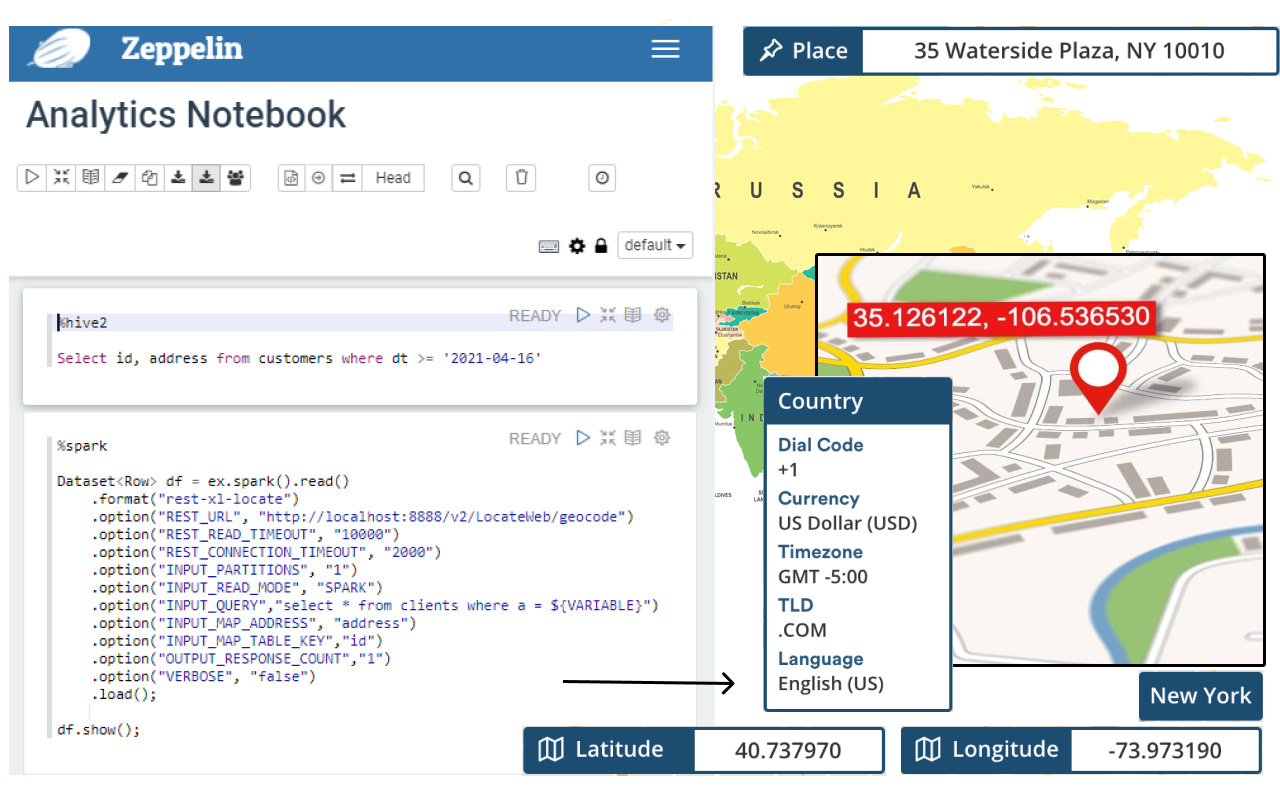Clear all output with the eraser icon
This screenshot has height=800, width=1280.
pyautogui.click(x=120, y=178)
